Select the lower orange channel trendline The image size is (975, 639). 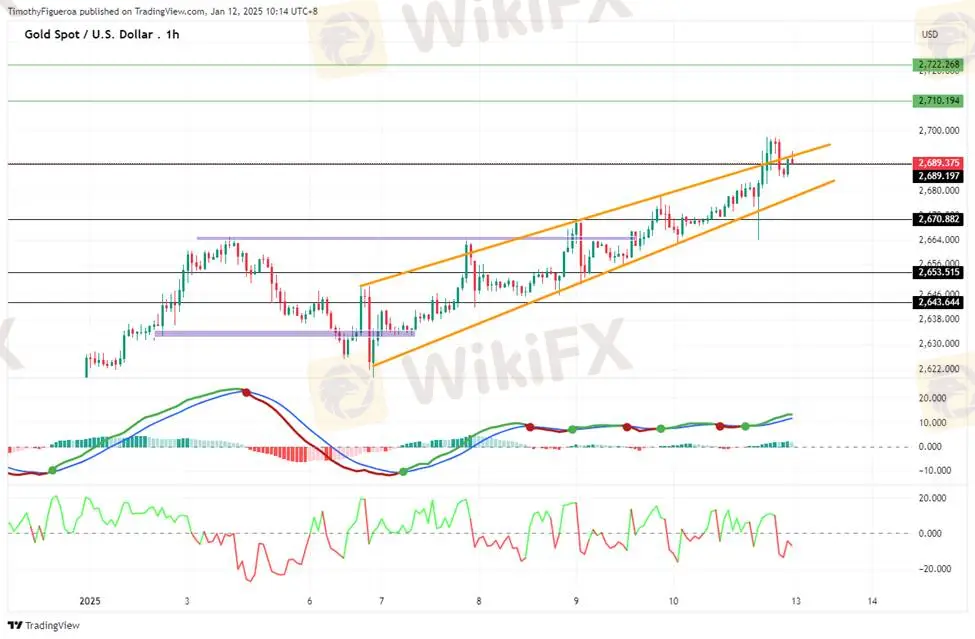pyautogui.click(x=603, y=273)
